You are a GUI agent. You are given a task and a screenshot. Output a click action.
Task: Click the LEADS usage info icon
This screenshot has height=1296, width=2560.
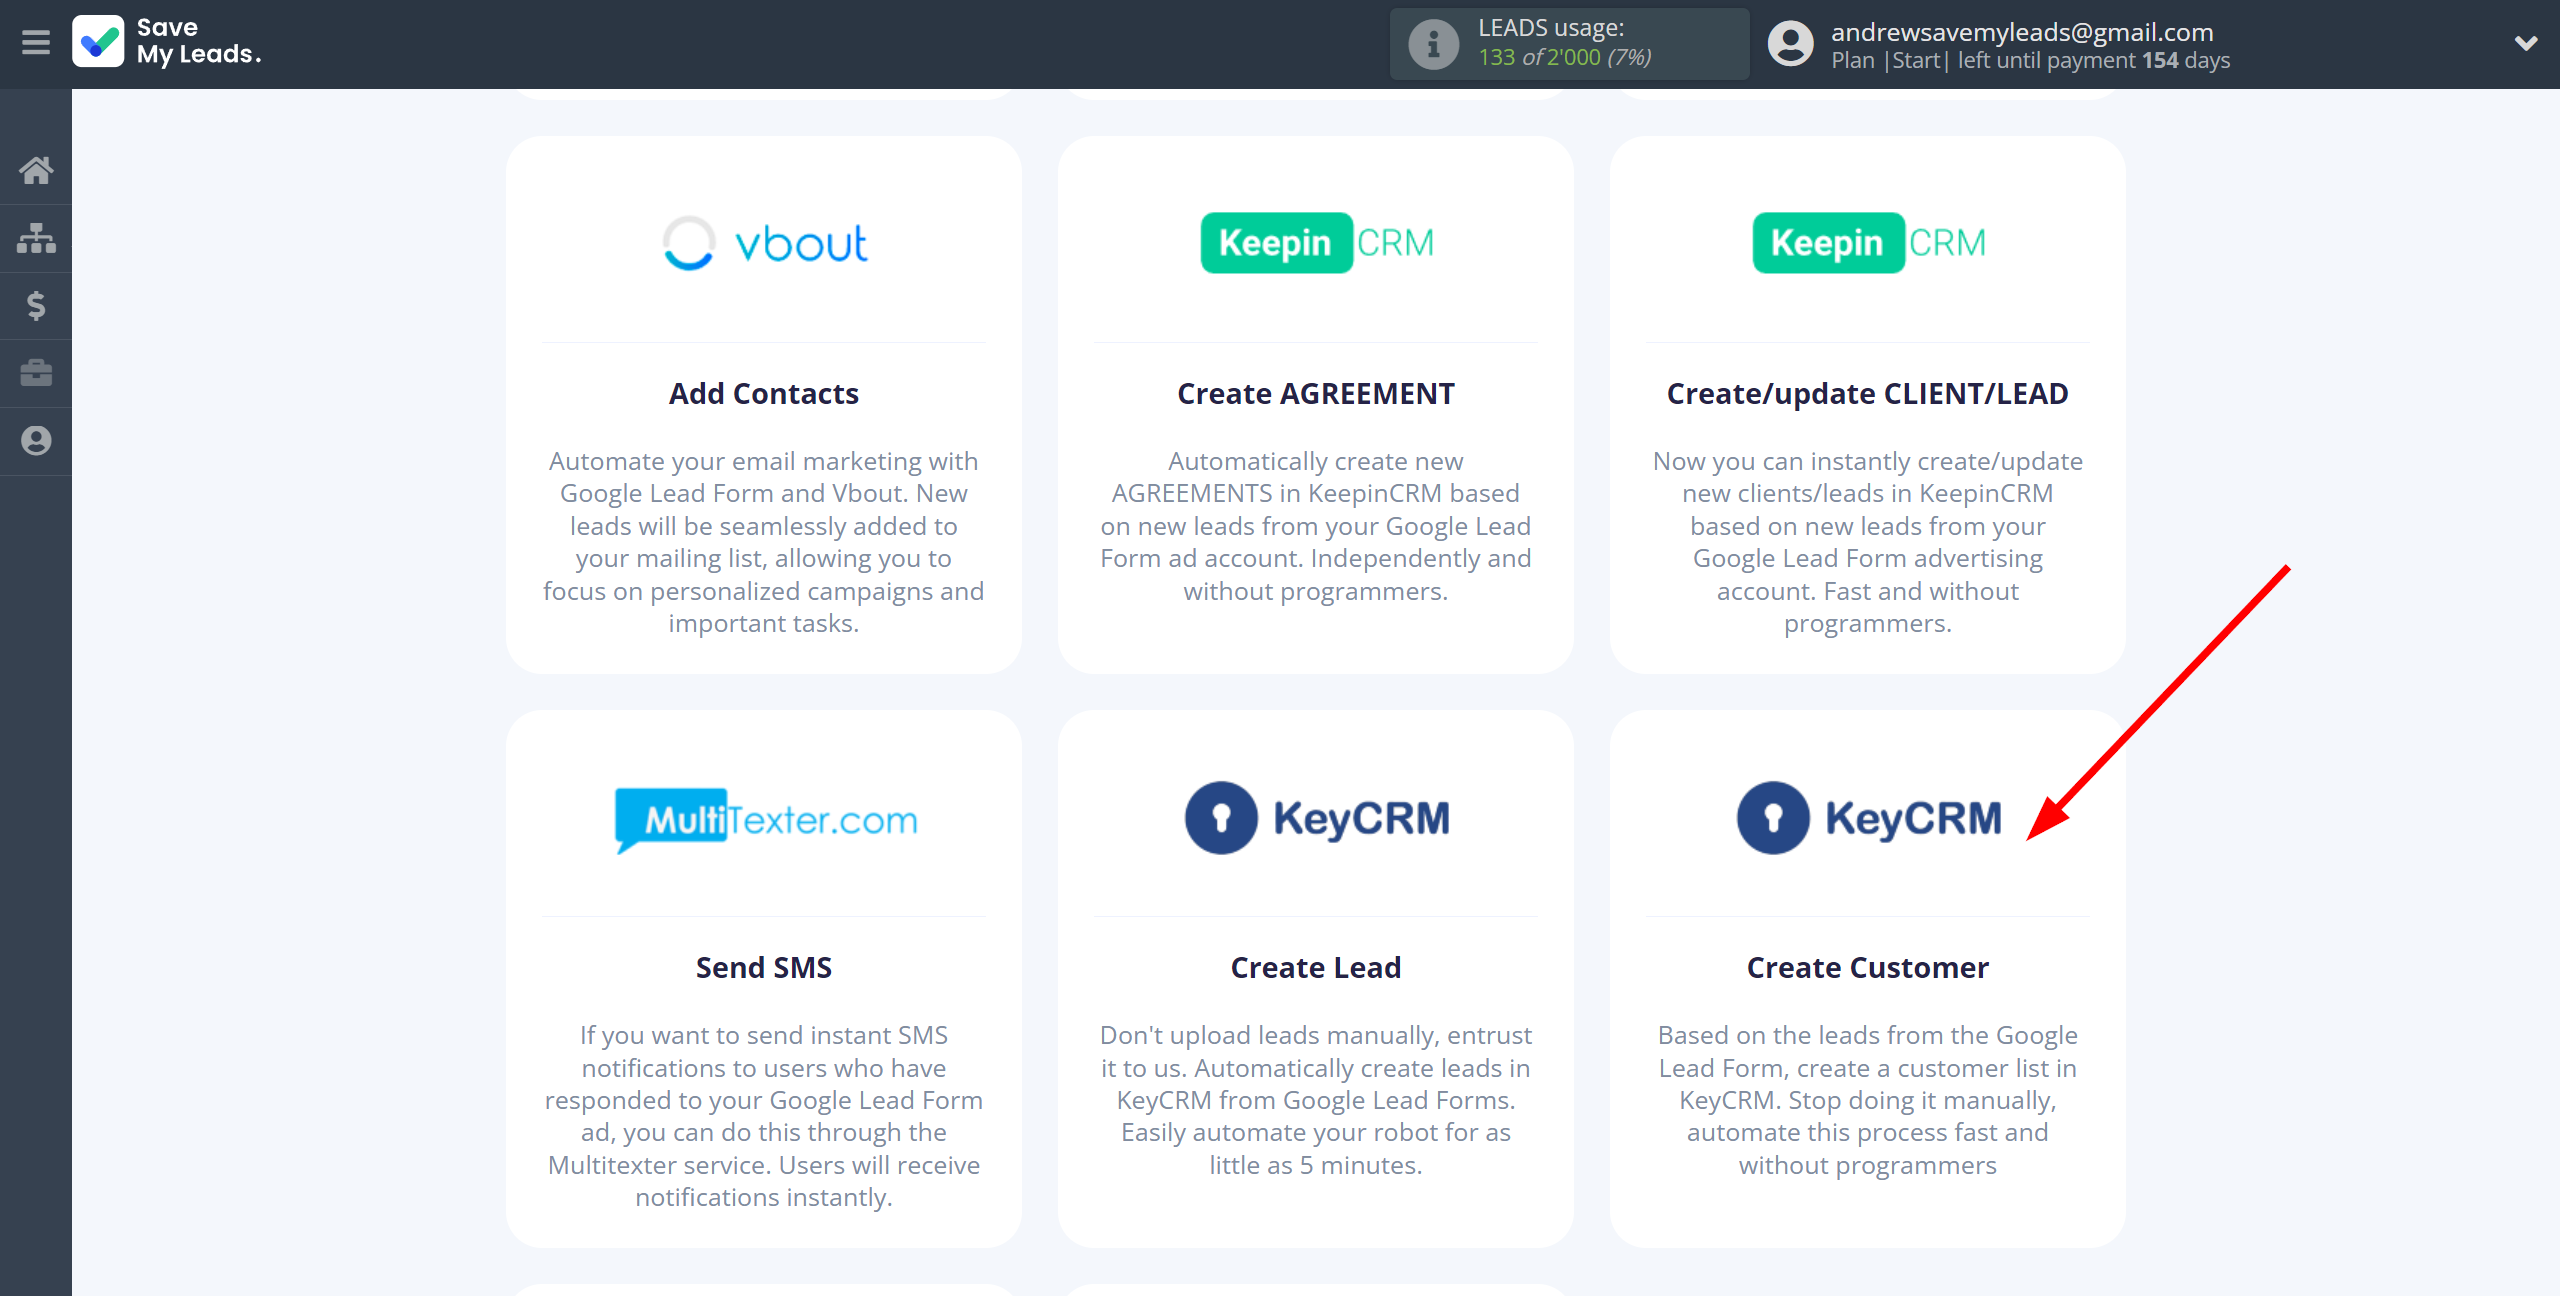[1434, 44]
